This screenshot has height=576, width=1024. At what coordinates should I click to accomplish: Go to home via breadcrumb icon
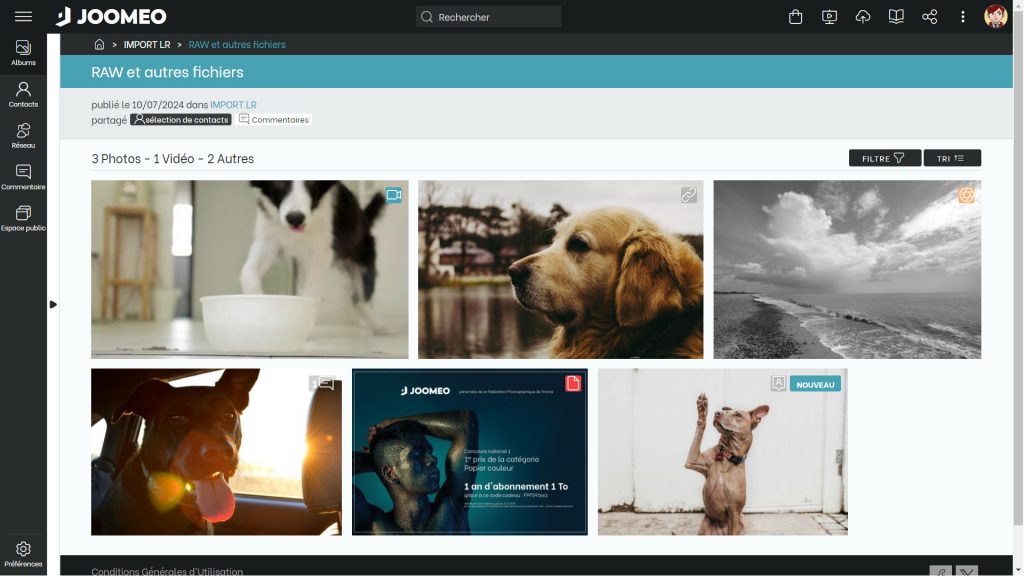coord(99,45)
